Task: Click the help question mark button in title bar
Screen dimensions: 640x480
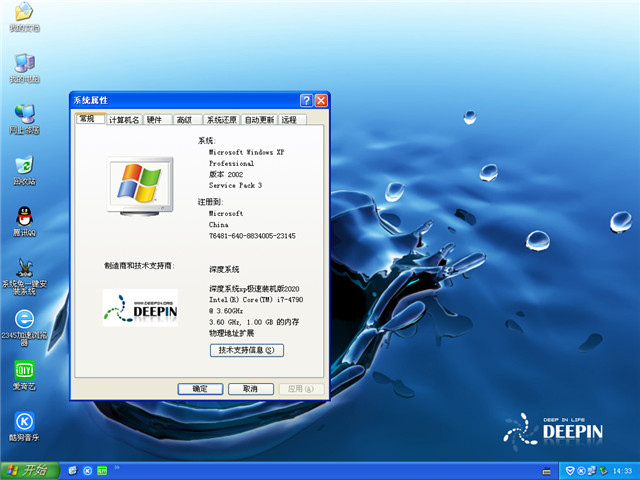Action: 306,100
